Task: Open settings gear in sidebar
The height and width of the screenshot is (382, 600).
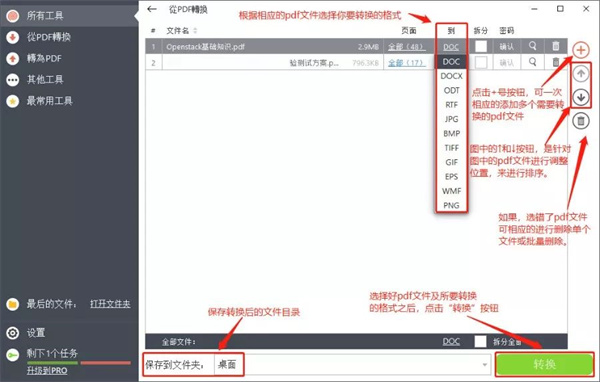Action: pyautogui.click(x=13, y=333)
